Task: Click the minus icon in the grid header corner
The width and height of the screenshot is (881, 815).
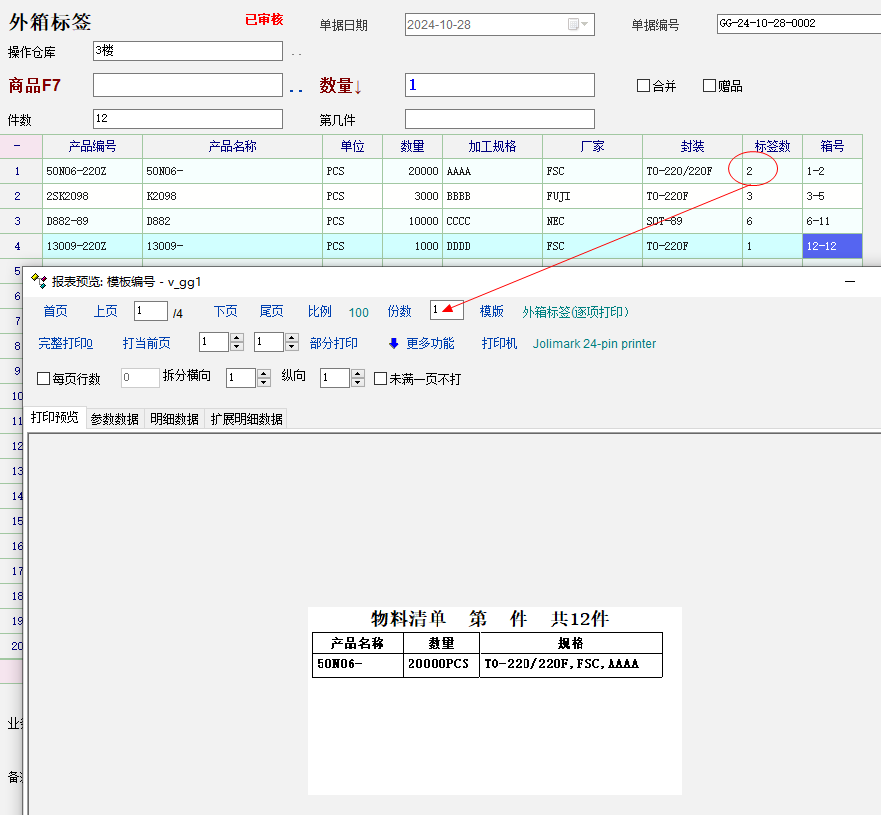Action: [16, 146]
